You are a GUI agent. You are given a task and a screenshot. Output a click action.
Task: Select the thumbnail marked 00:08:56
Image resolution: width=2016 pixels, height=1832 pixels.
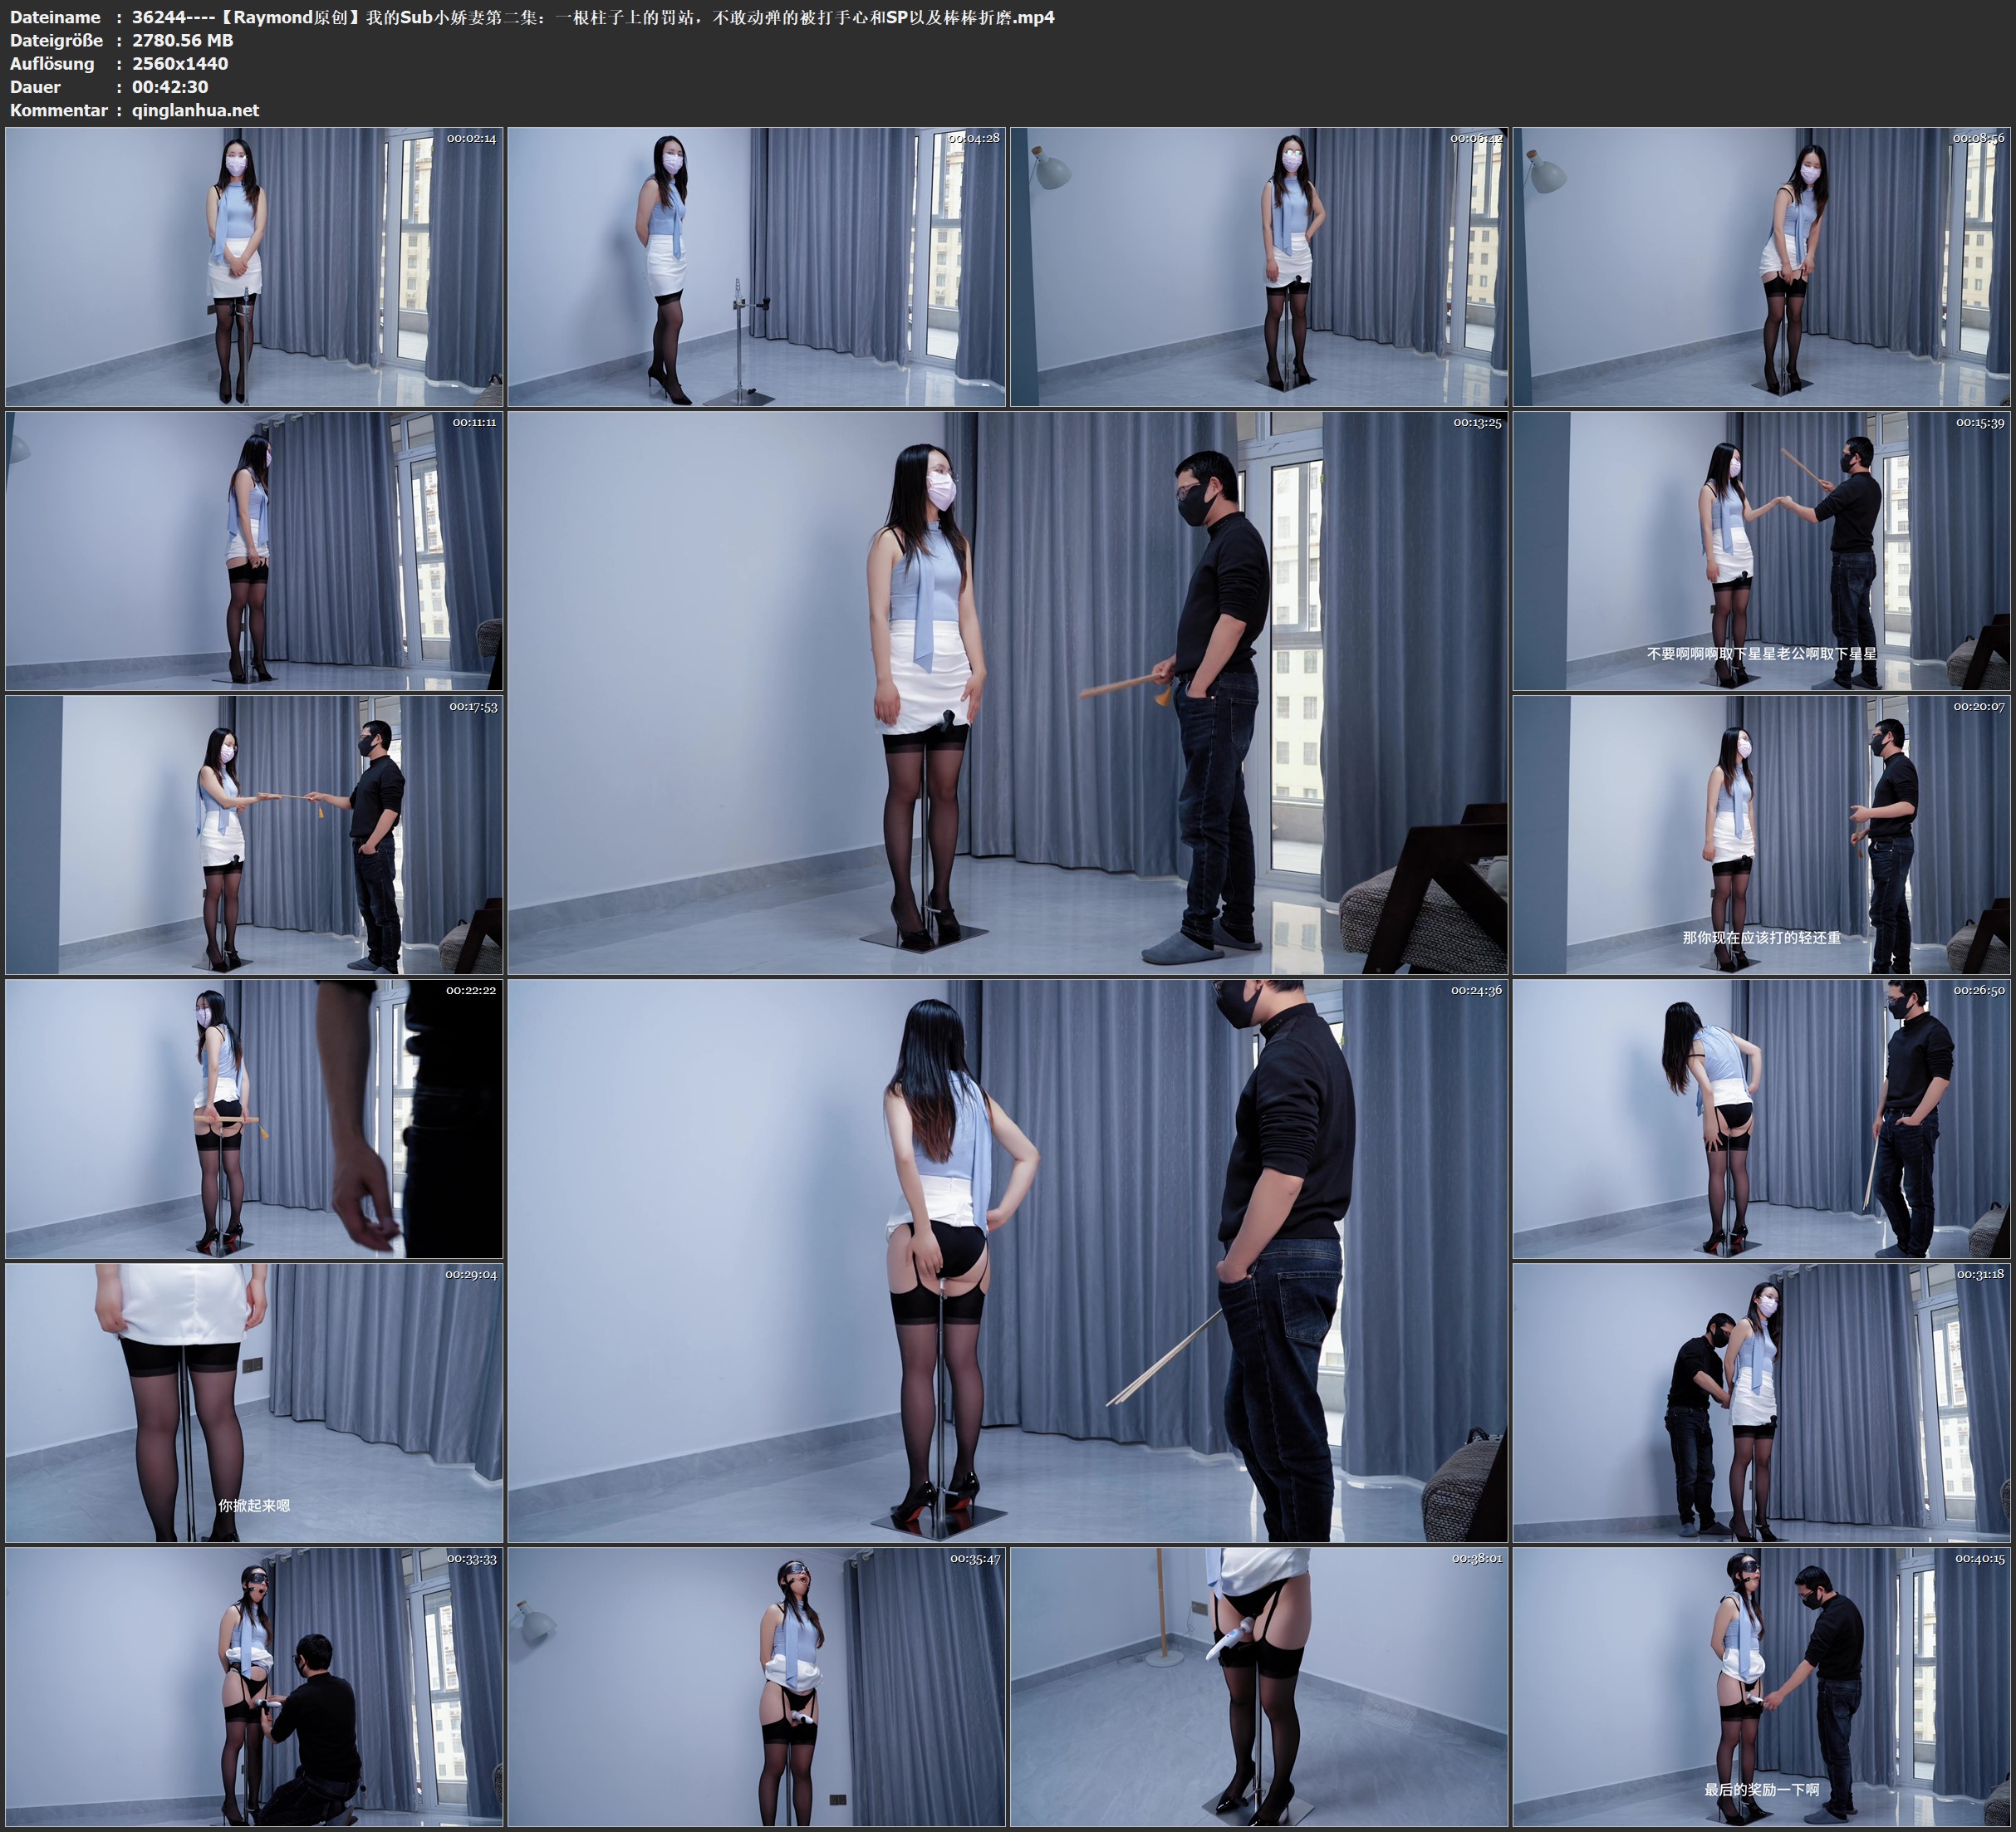pyautogui.click(x=1762, y=266)
